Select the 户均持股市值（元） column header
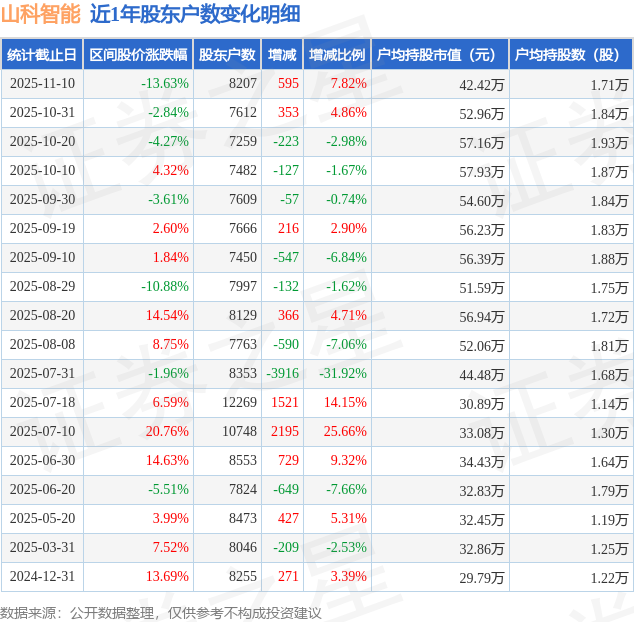The image size is (634, 622). click(440, 55)
